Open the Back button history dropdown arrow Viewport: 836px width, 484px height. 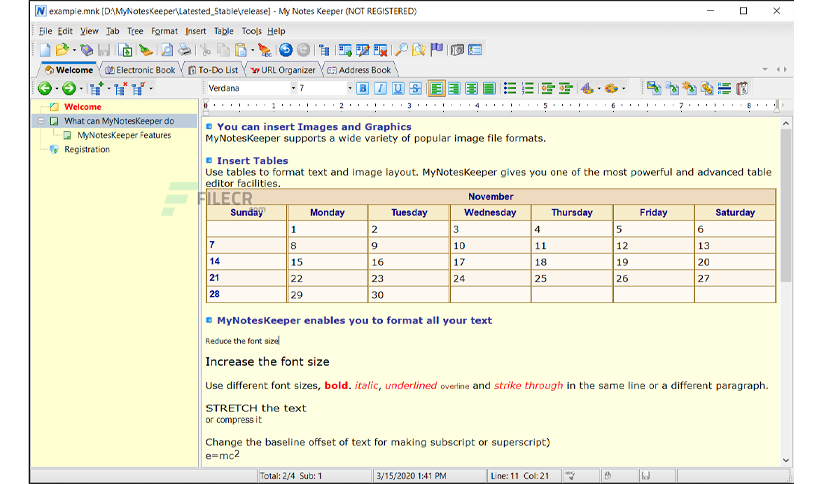(57, 89)
